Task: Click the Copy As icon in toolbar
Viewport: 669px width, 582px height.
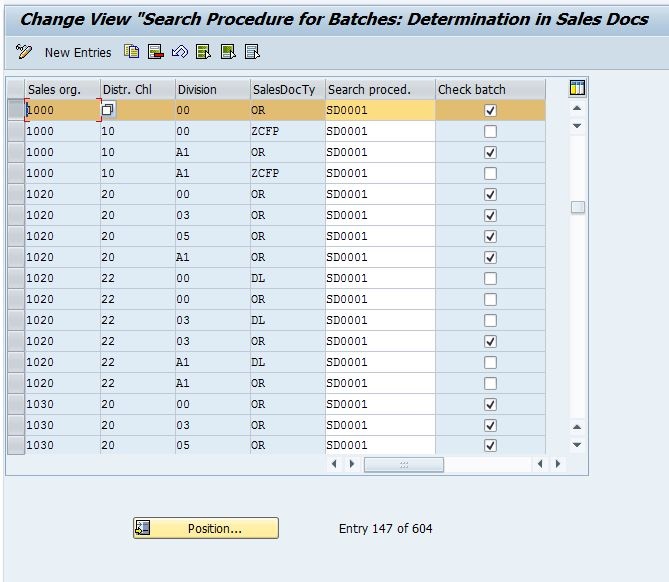Action: coord(131,52)
